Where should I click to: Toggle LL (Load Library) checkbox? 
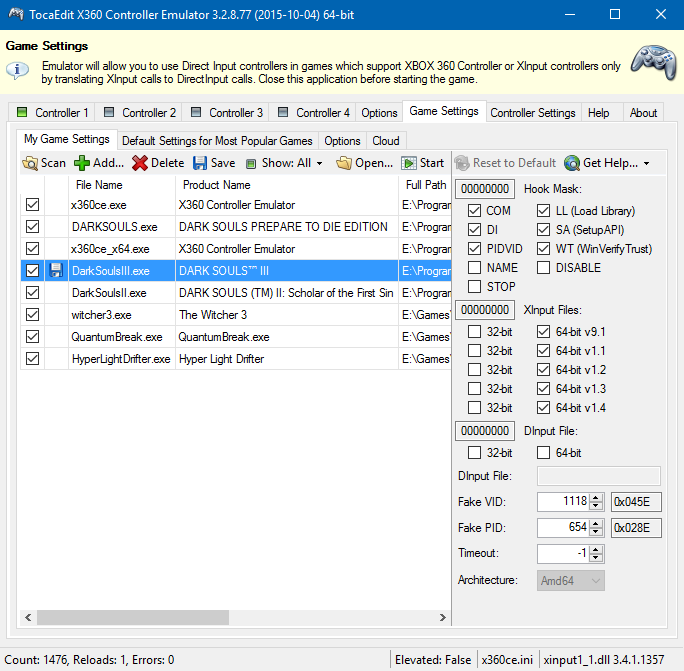(x=543, y=211)
